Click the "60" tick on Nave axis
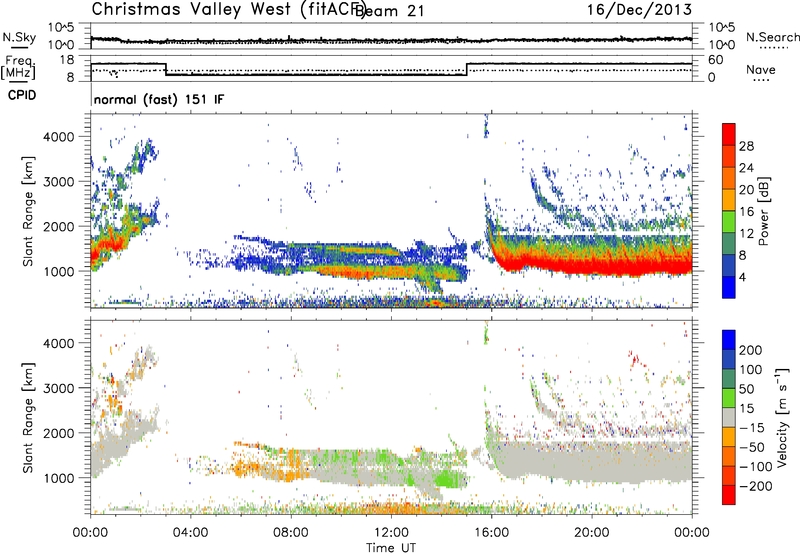800x554 pixels. pyautogui.click(x=716, y=60)
